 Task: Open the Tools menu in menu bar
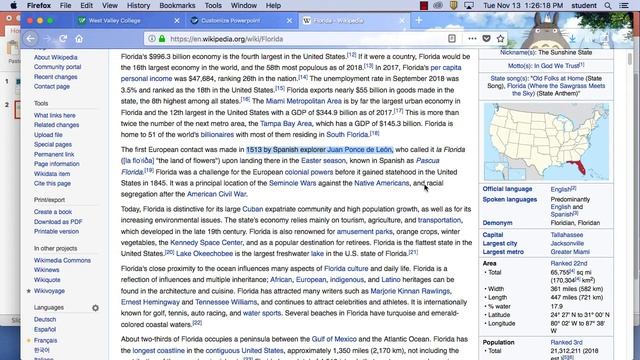tap(213, 6)
